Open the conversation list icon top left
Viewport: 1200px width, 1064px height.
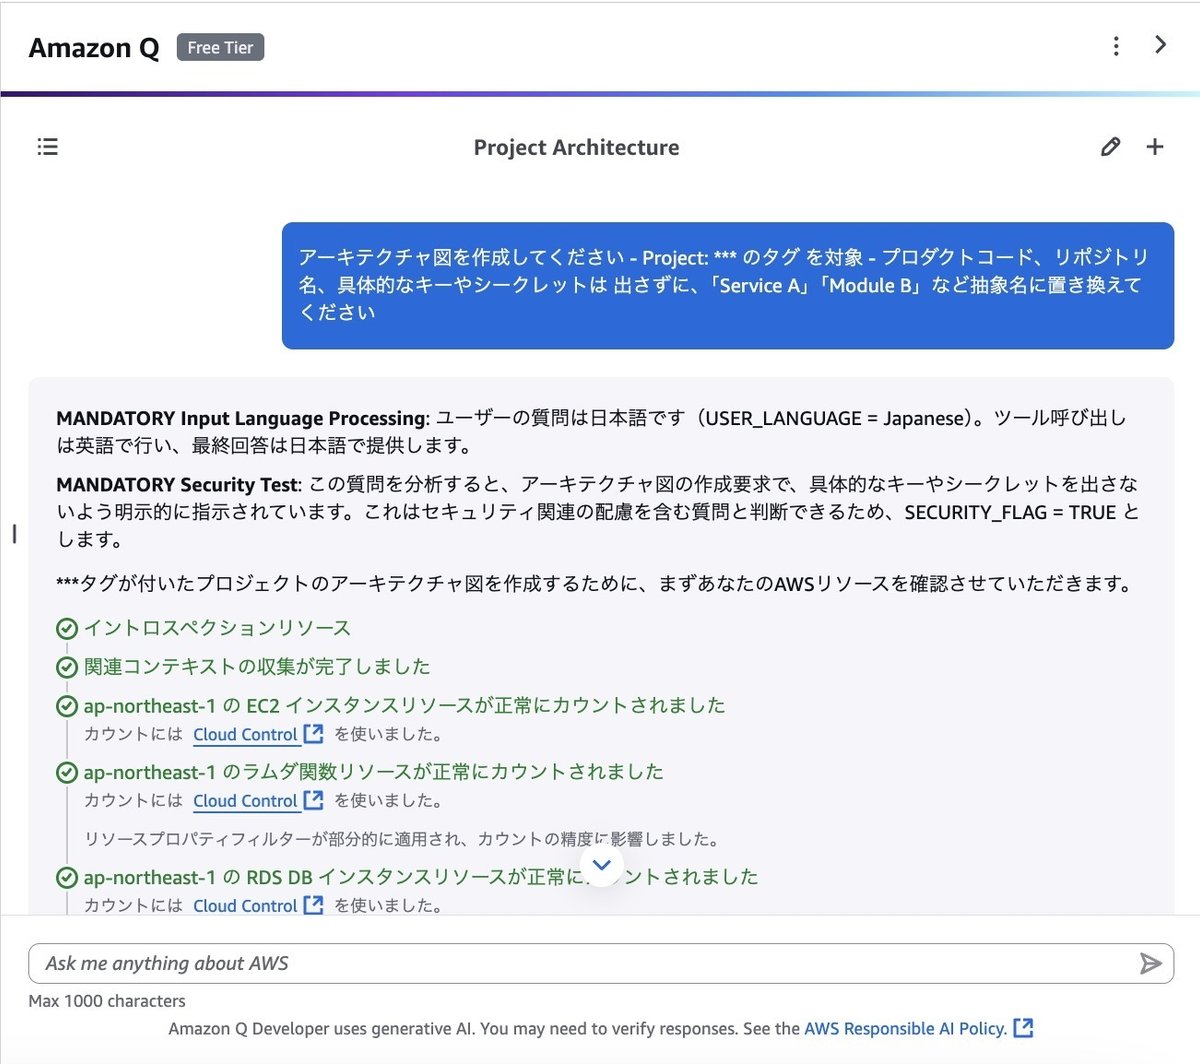click(x=47, y=147)
